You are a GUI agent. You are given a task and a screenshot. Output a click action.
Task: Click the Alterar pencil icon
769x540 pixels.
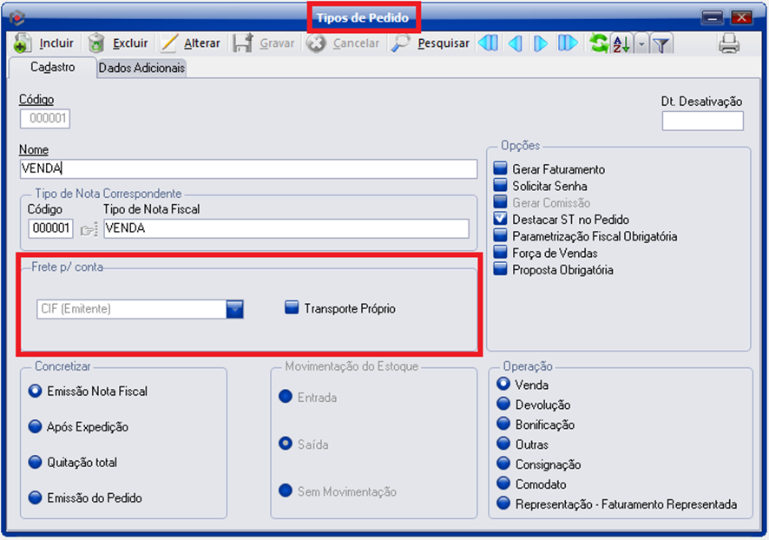point(169,44)
